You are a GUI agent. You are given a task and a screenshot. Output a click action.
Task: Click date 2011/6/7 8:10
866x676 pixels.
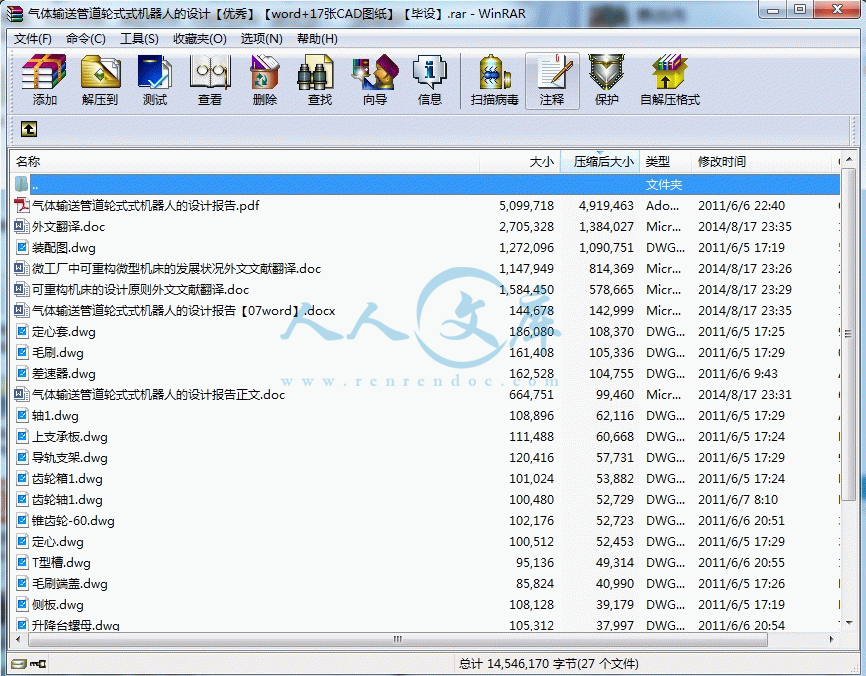(x=738, y=499)
